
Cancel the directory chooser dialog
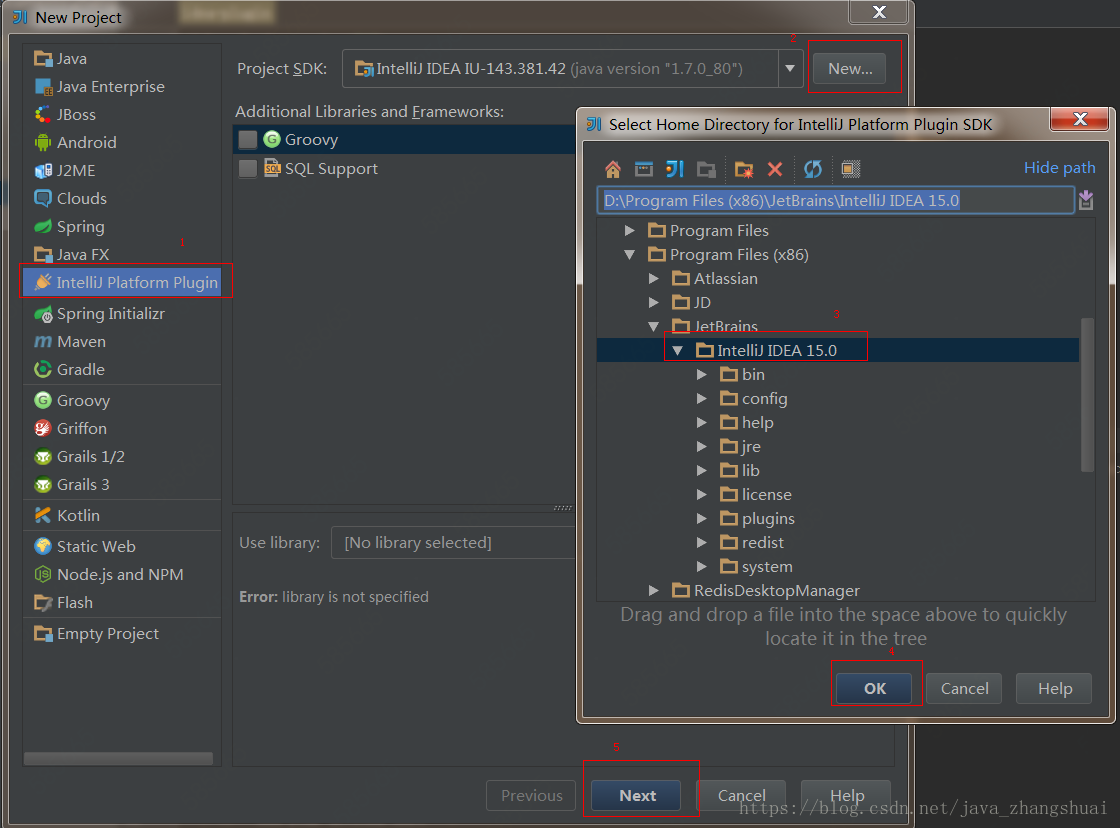click(x=964, y=689)
